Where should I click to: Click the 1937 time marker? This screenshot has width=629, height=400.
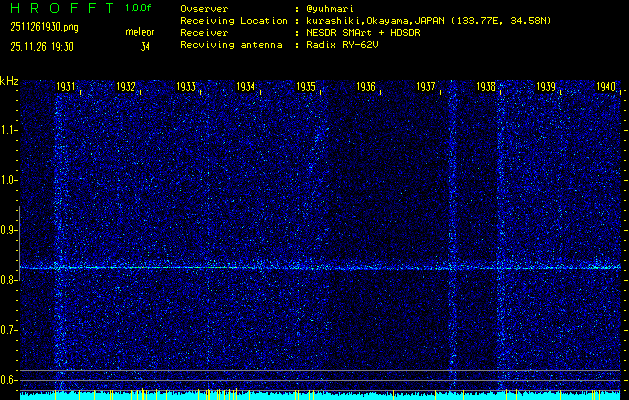(x=426, y=87)
